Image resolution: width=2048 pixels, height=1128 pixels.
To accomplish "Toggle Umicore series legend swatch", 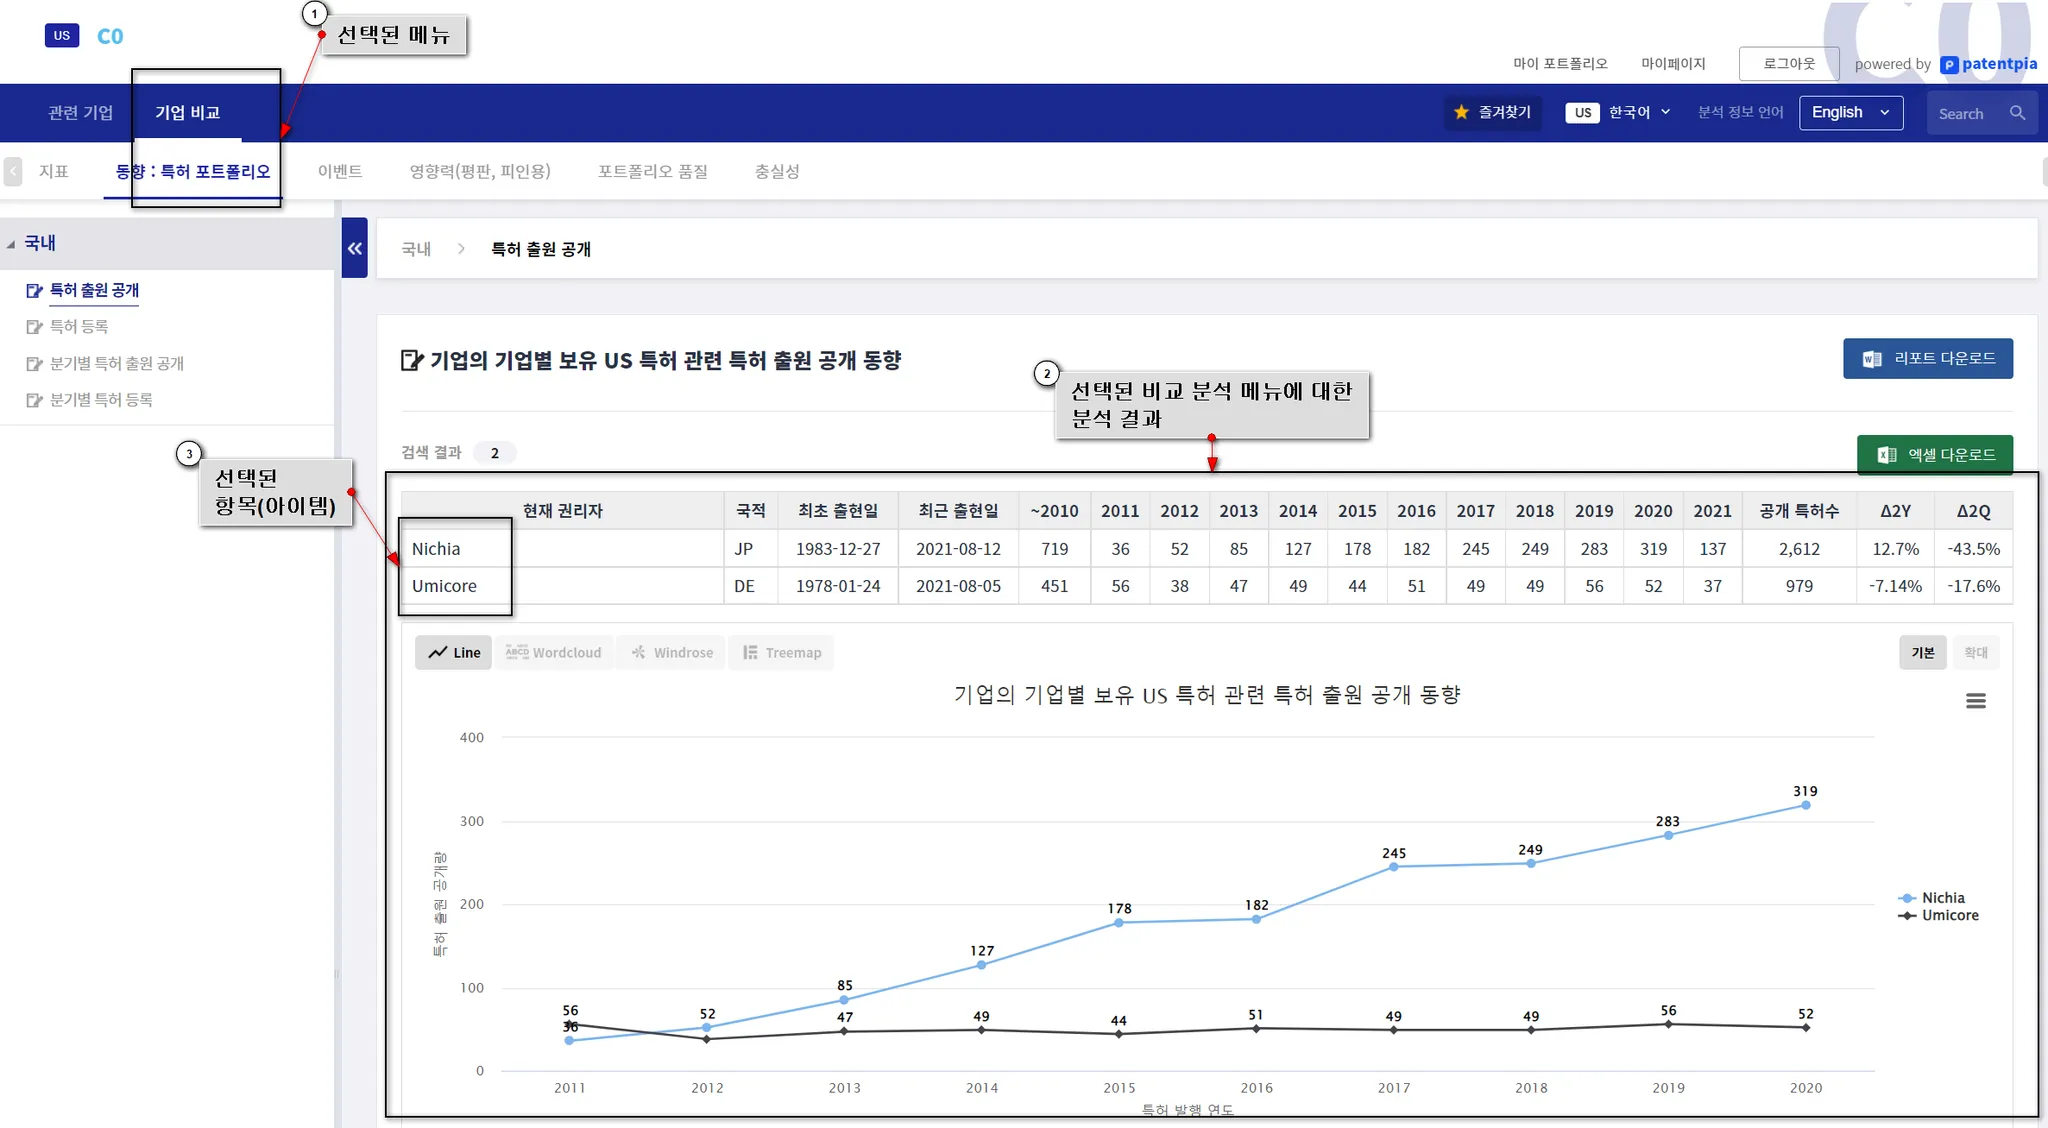I will (x=1907, y=916).
